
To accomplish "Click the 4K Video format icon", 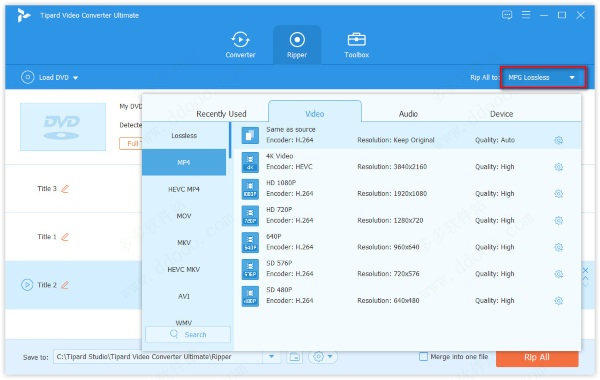I will coord(250,162).
